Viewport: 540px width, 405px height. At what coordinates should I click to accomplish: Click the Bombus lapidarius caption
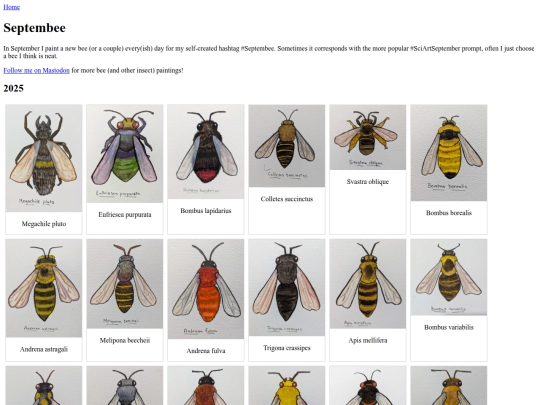206,211
